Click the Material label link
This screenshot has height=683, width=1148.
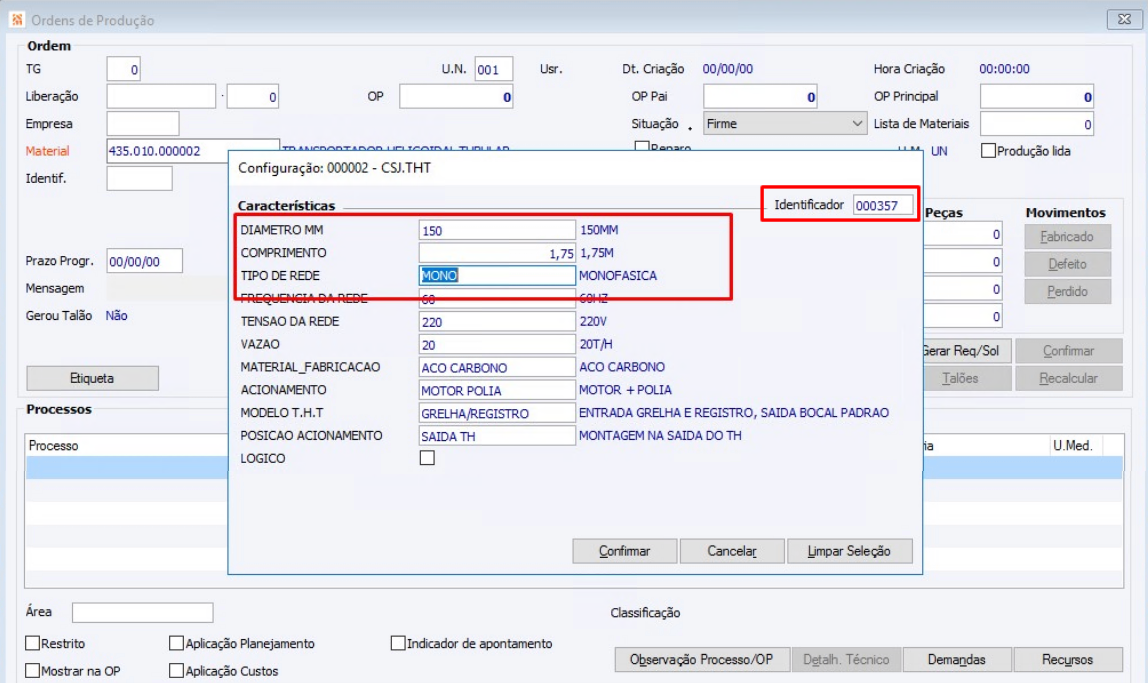coord(47,151)
